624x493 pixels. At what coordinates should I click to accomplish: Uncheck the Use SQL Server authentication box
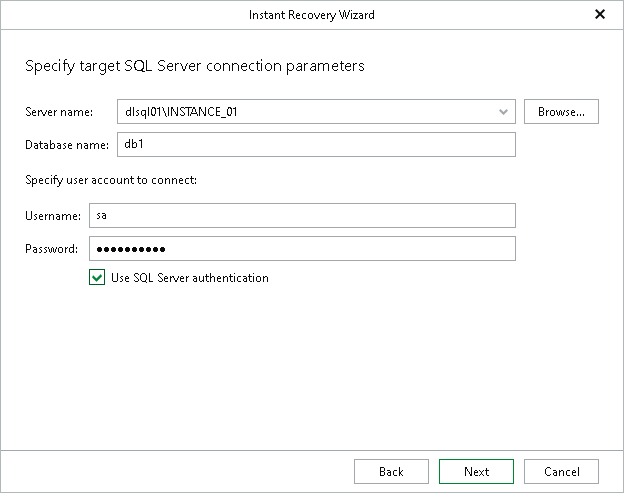pyautogui.click(x=97, y=277)
